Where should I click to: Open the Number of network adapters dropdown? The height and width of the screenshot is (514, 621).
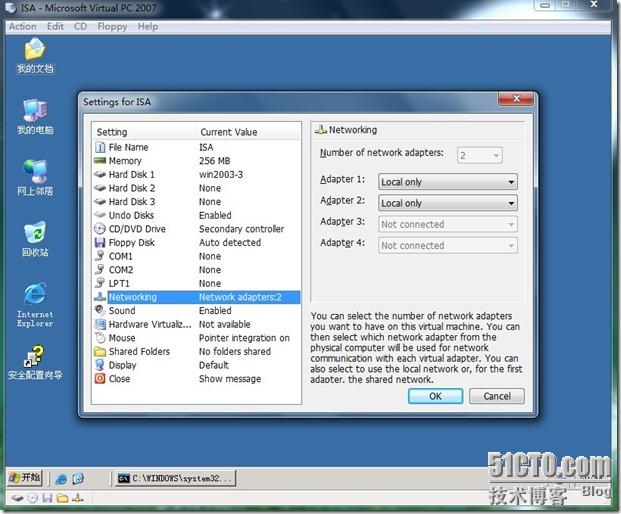tap(480, 155)
